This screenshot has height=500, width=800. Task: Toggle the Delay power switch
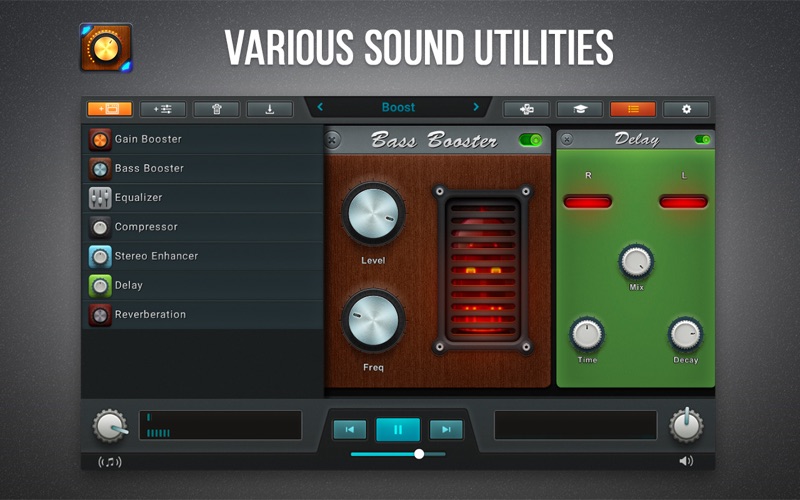[x=703, y=139]
